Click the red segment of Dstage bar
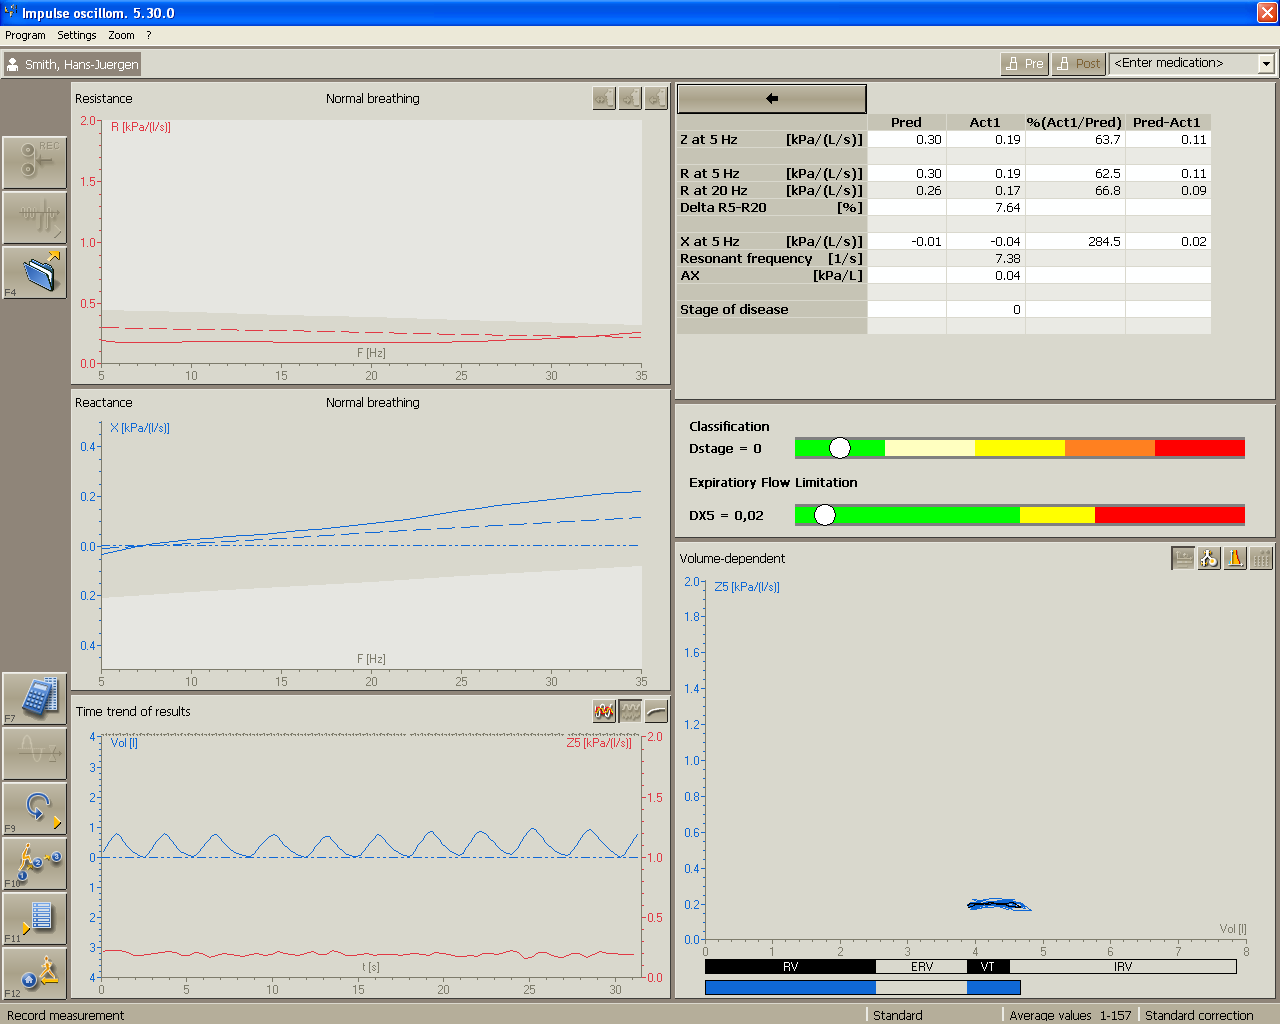The image size is (1280, 1024). (1200, 448)
